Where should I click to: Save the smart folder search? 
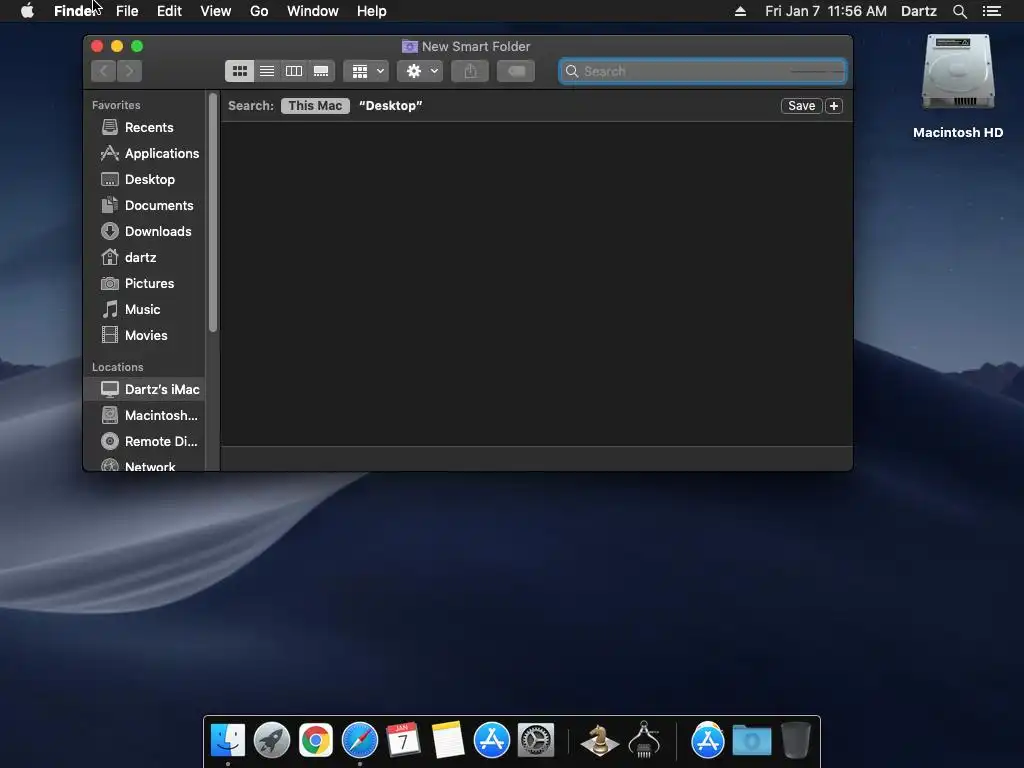[x=801, y=106]
